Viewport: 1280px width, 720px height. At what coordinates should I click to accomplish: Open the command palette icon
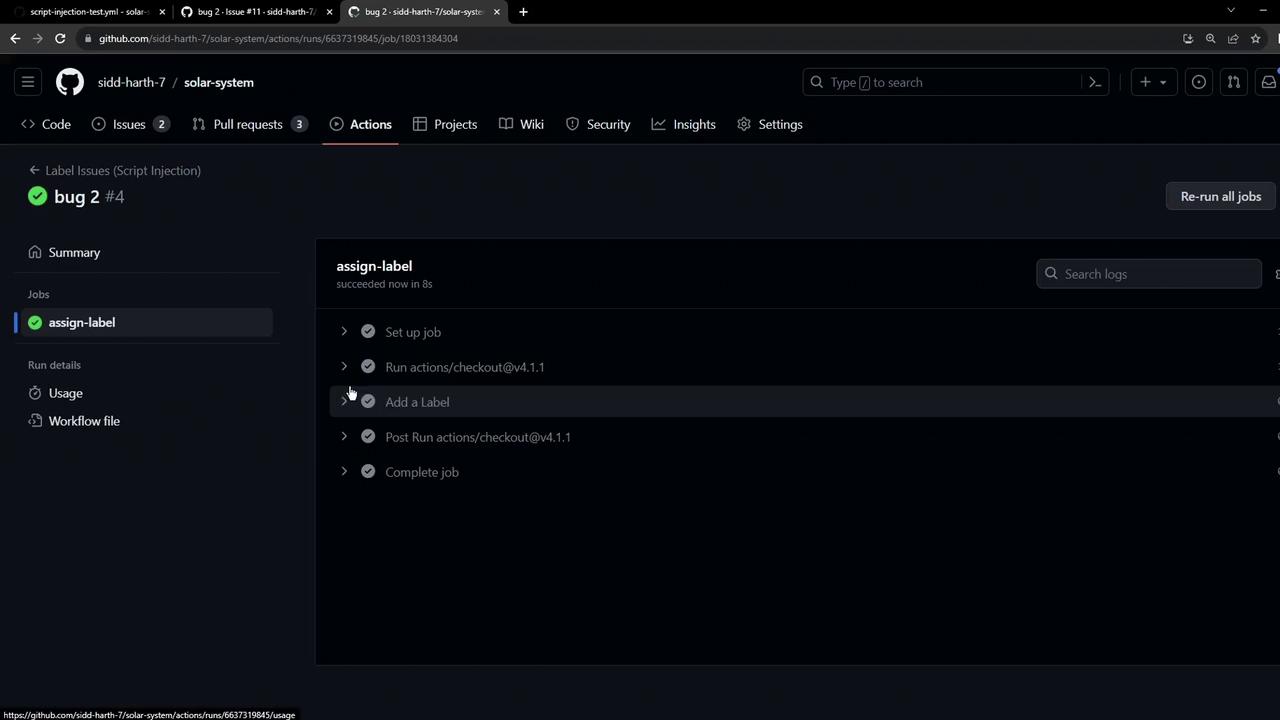tap(1095, 82)
